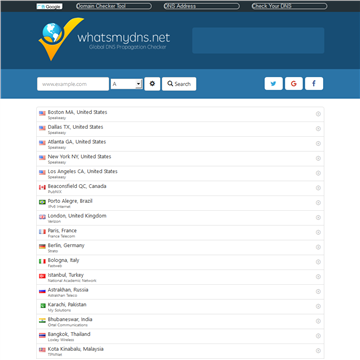Click the Brazil flag beside Porto Alegre

[42, 202]
